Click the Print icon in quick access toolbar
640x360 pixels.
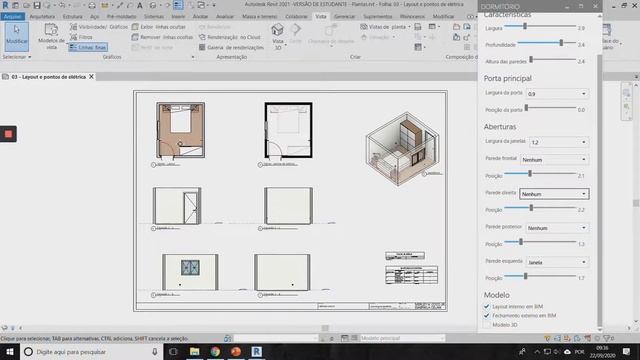92,5
